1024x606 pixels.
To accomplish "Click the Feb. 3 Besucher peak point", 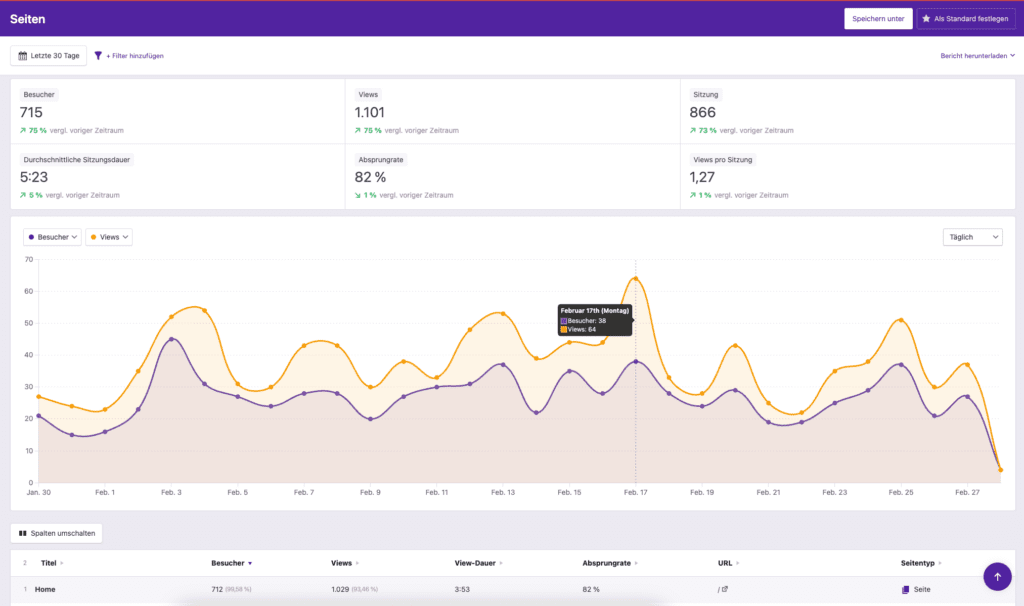I will 171,339.
